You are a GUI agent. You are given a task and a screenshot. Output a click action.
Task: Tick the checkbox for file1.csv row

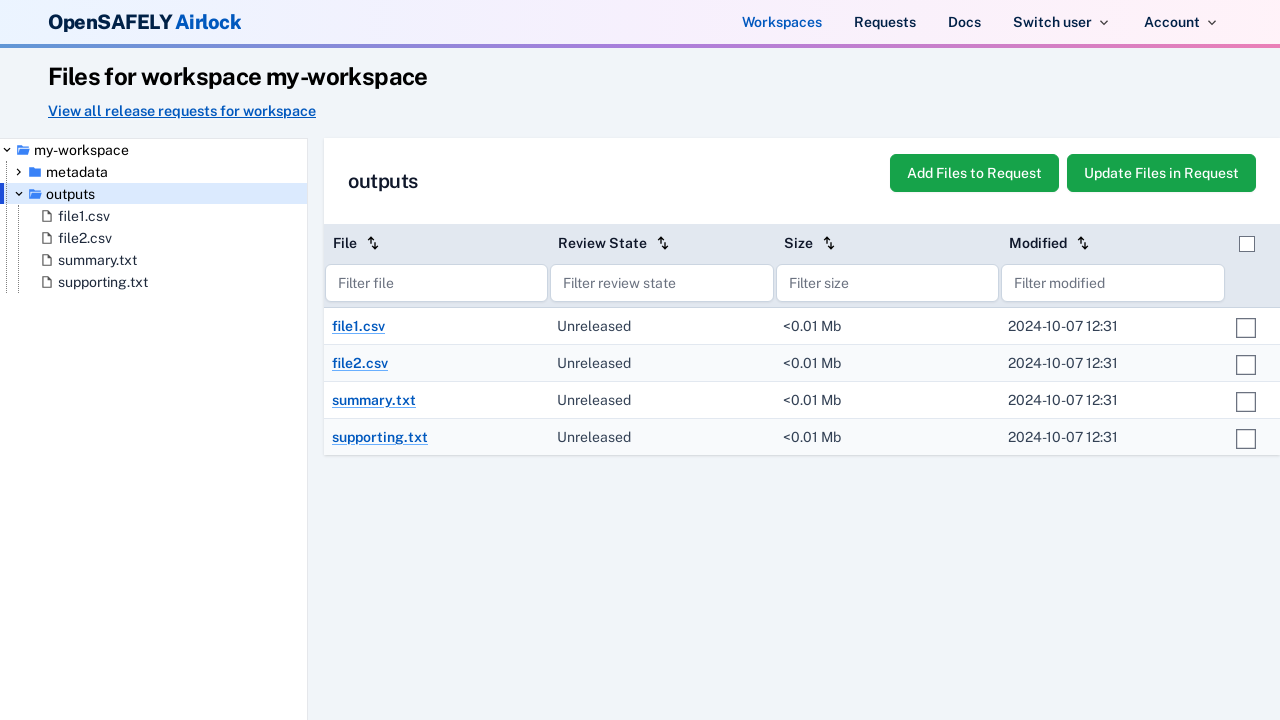(x=1246, y=328)
